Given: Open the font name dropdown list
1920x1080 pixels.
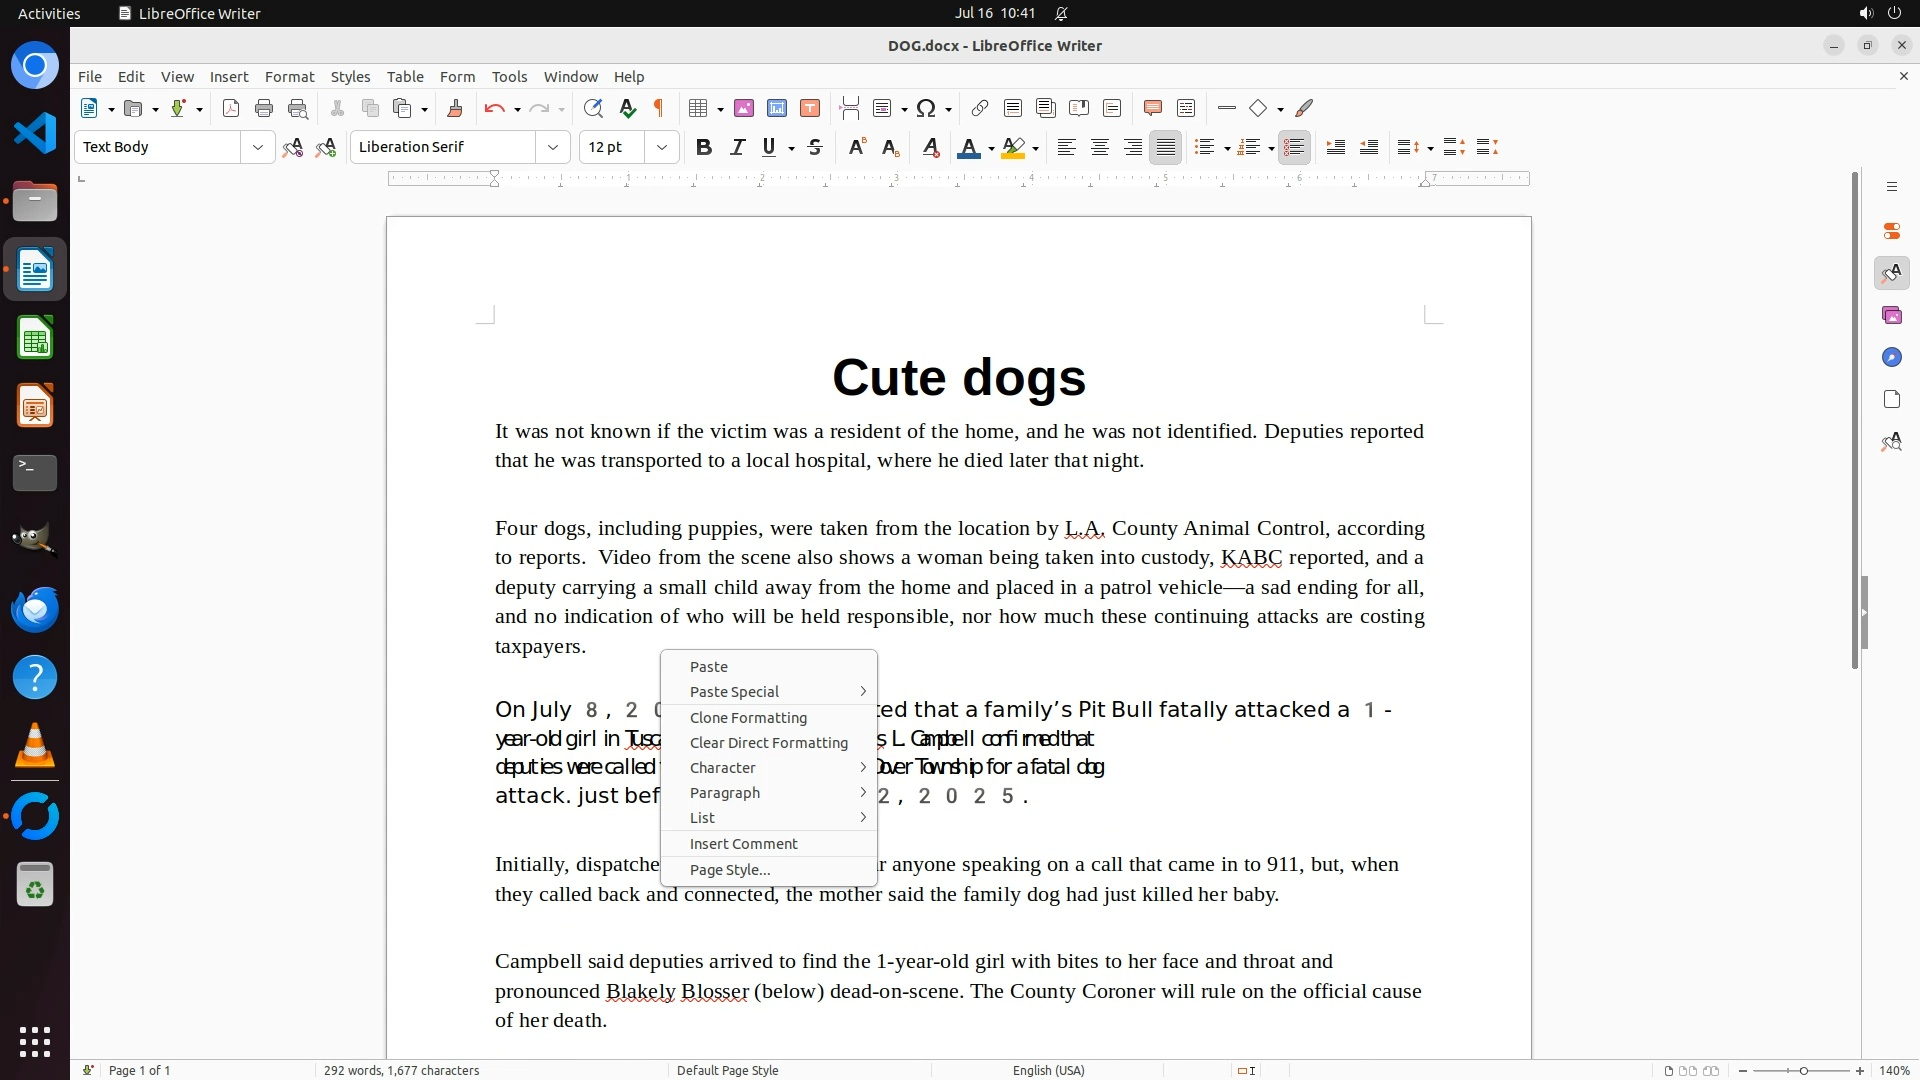Looking at the screenshot, I should pos(553,148).
